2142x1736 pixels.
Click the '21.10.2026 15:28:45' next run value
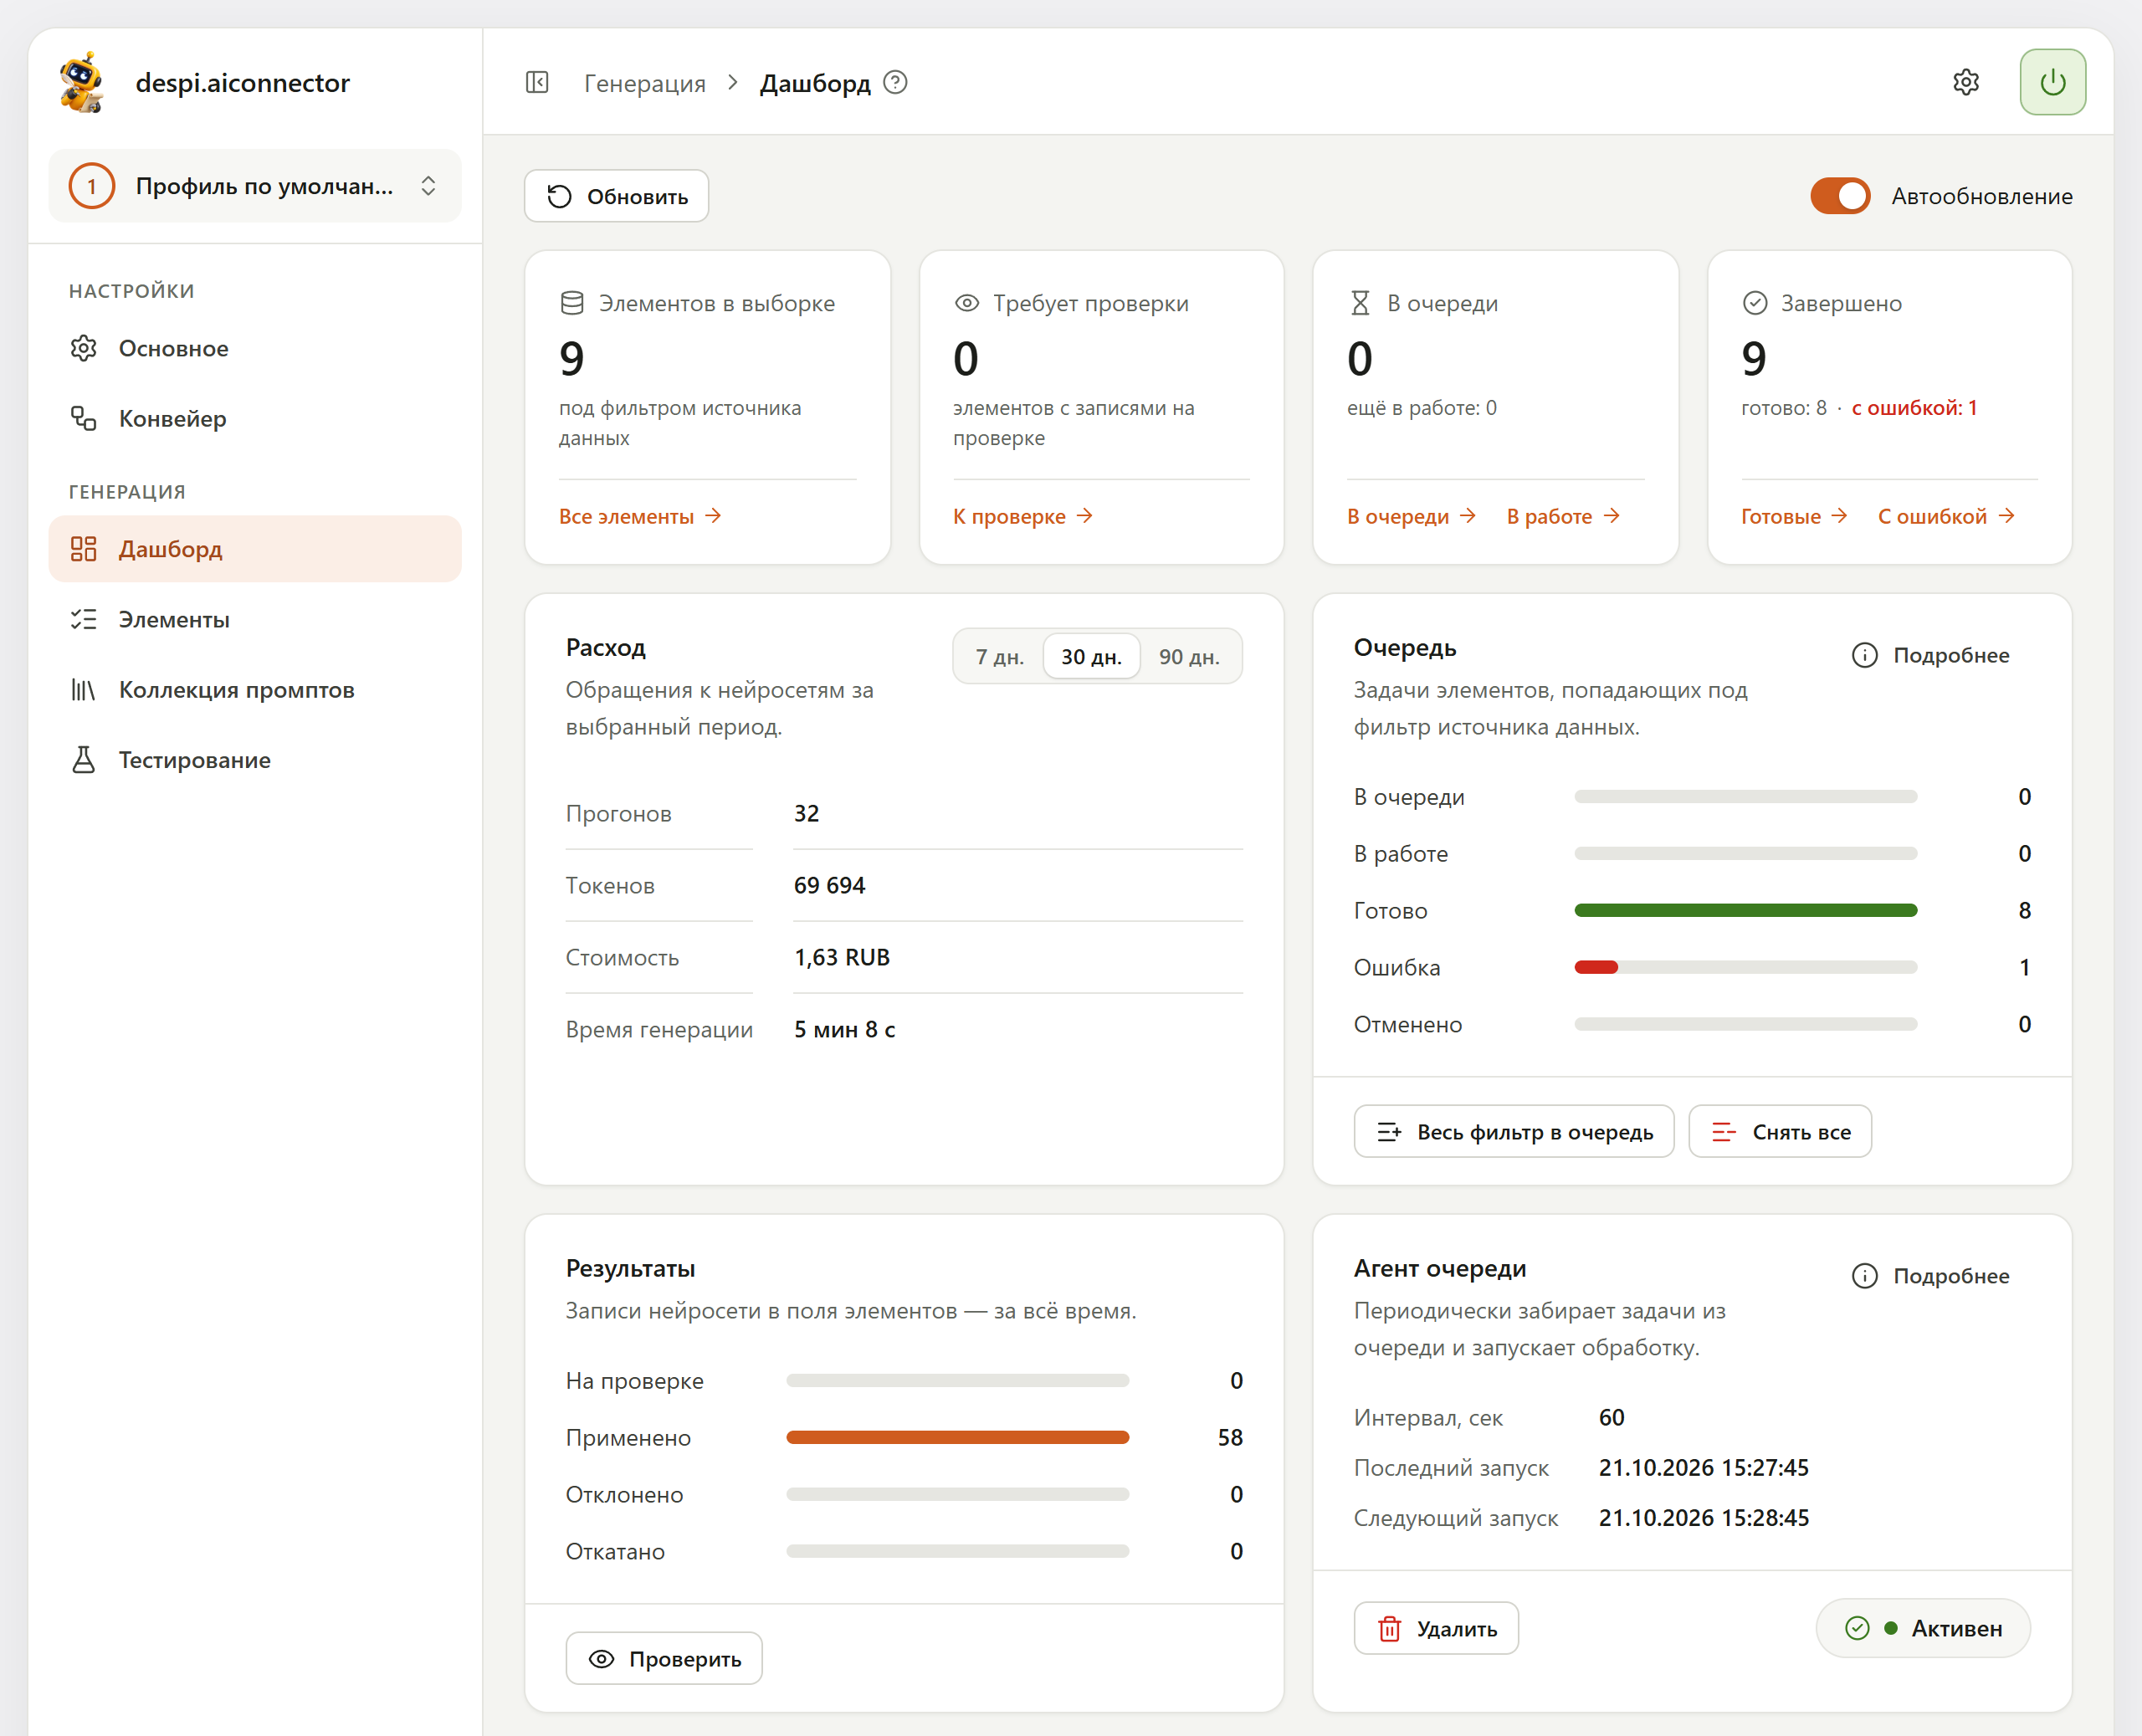click(x=1703, y=1518)
